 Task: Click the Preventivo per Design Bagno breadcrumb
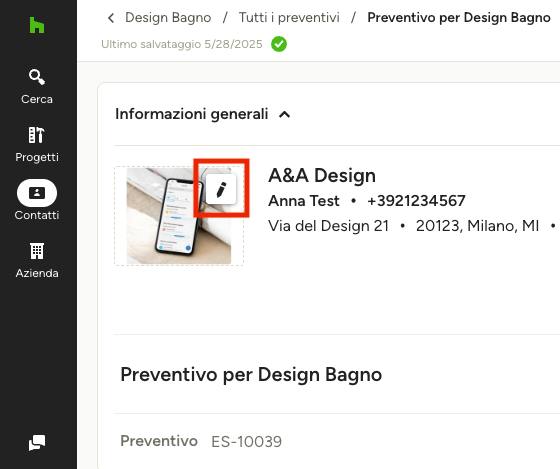click(459, 18)
